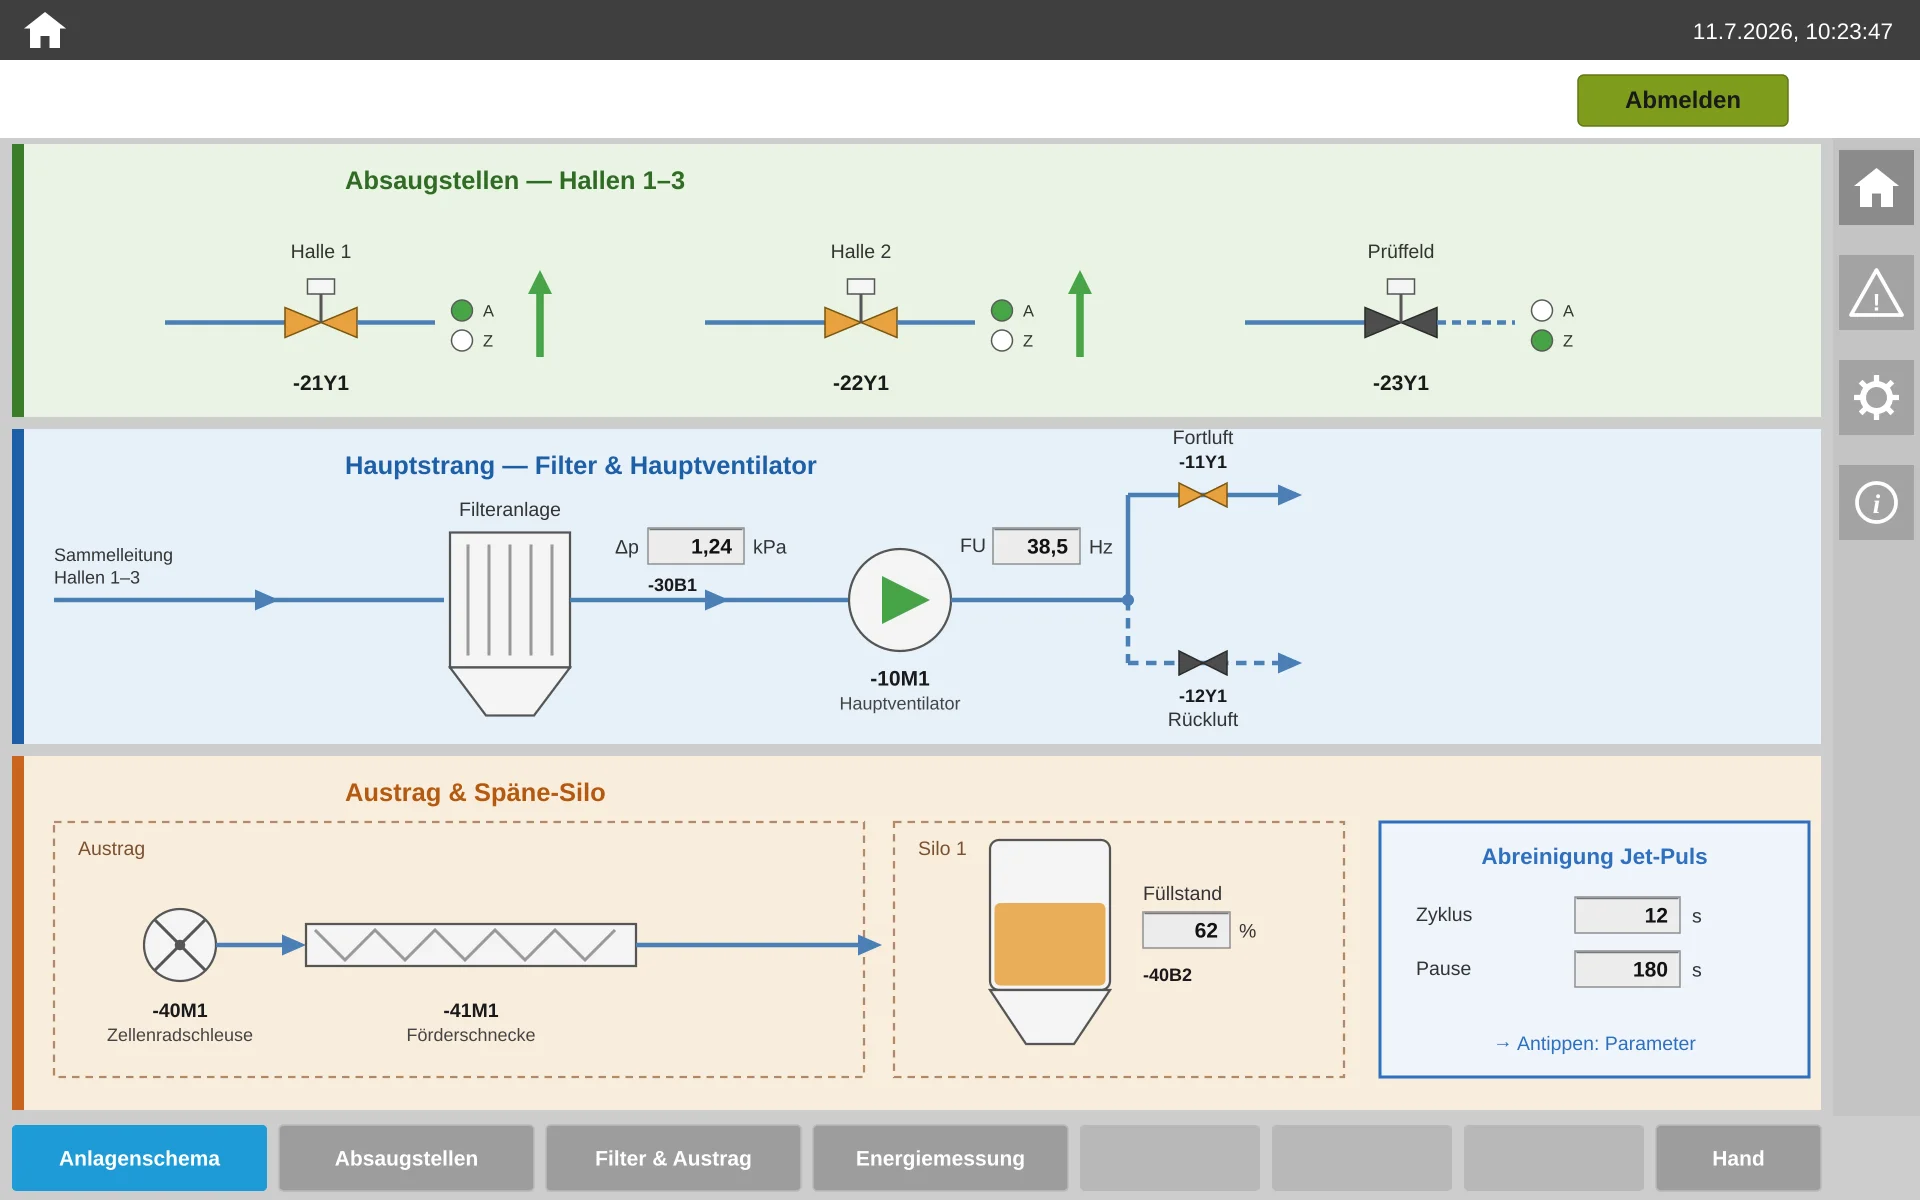
Task: Choose the Z radio for Halle 2
Action: coord(1002,341)
